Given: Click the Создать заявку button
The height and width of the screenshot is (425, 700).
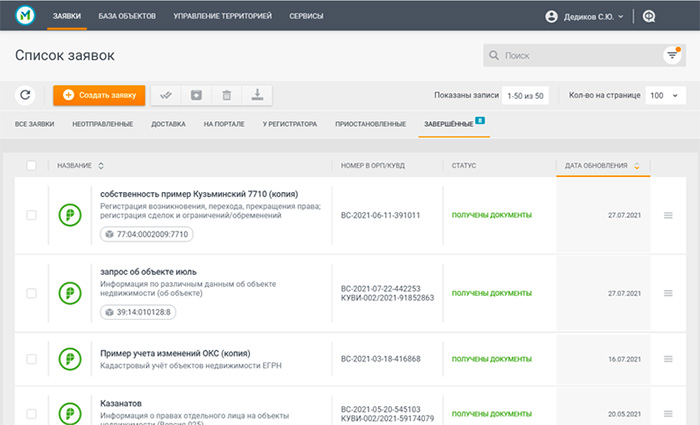Looking at the screenshot, I should [x=99, y=95].
